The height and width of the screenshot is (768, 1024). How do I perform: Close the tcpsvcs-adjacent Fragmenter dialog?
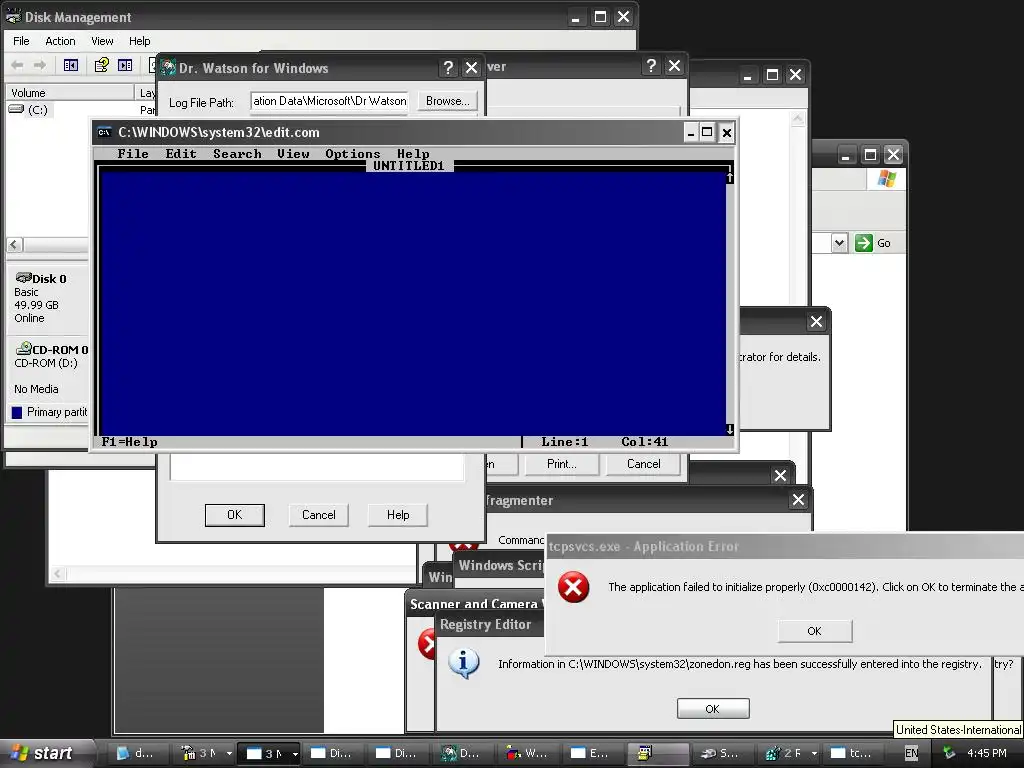click(798, 500)
